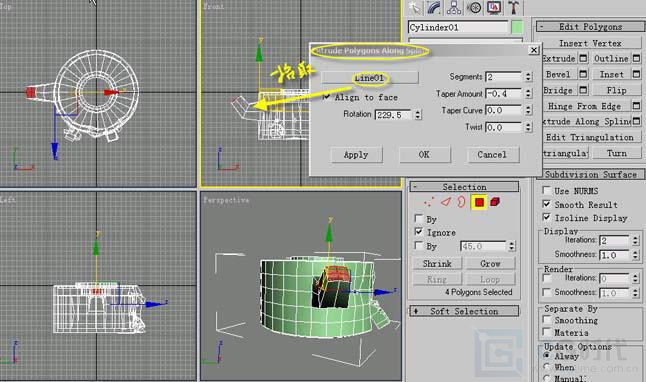This screenshot has width=646, height=382.
Task: Enable Use NURMS checkbox
Action: [547, 190]
